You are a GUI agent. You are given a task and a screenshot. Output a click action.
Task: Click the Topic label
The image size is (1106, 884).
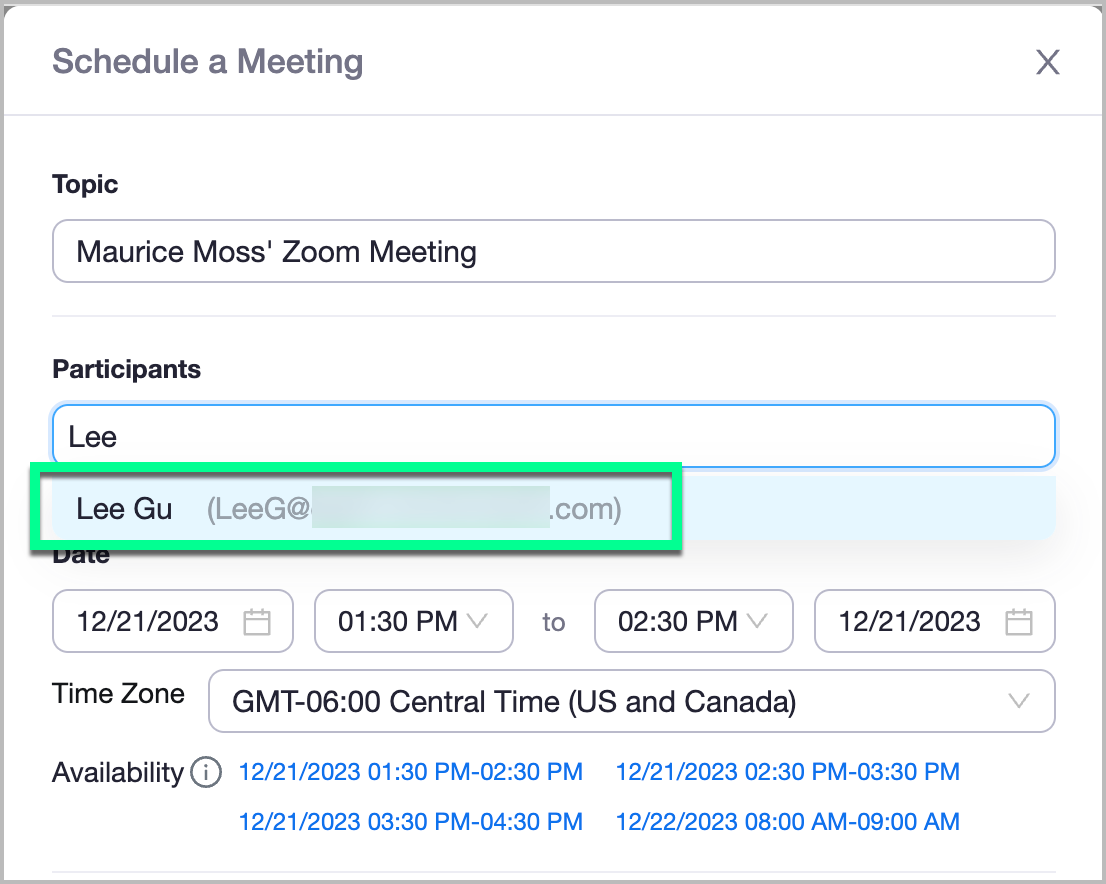85,184
